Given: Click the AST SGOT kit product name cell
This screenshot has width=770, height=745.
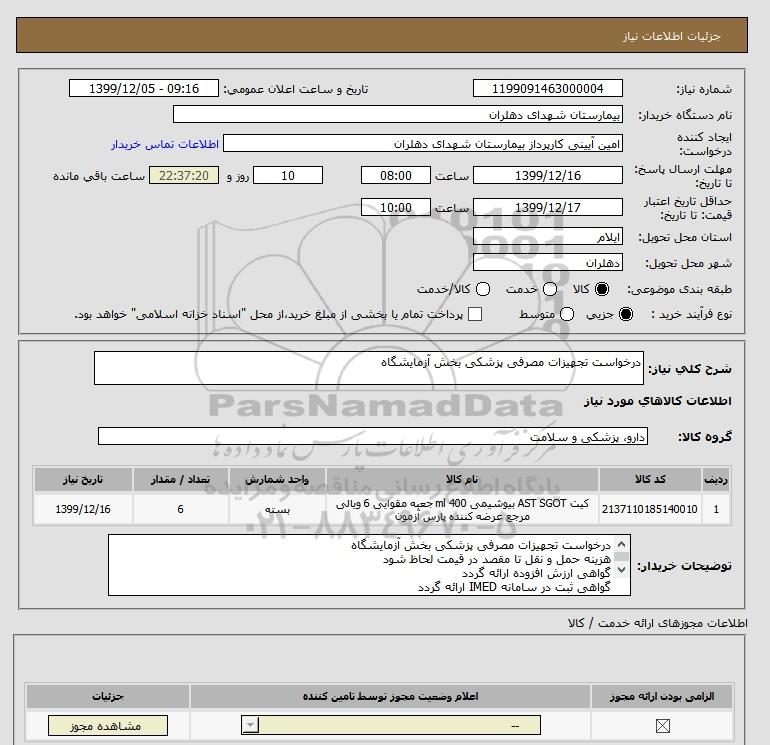Looking at the screenshot, I should (x=462, y=509).
